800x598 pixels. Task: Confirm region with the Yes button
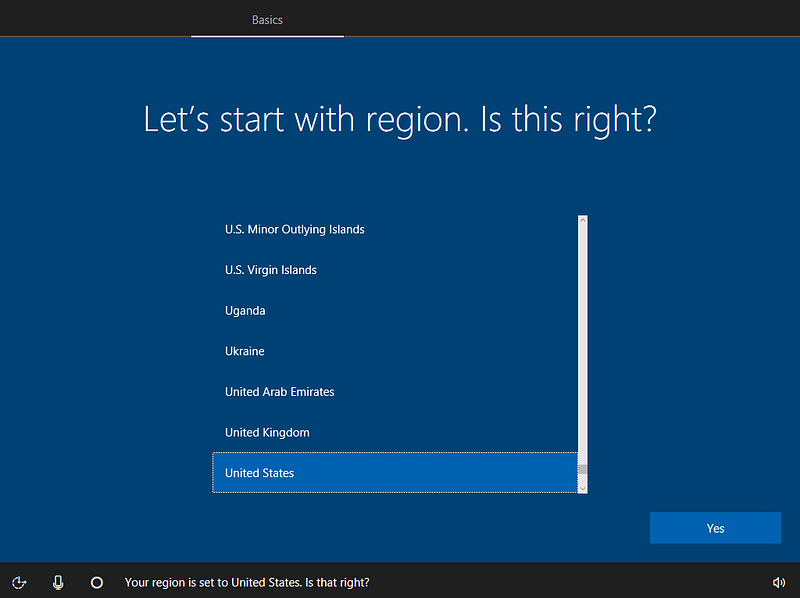[715, 528]
